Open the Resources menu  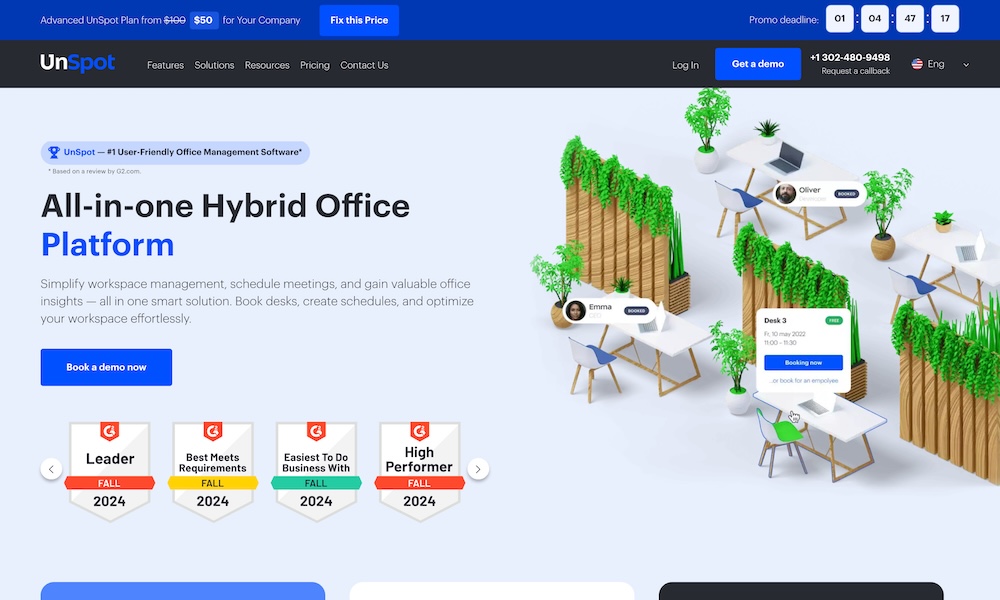pyautogui.click(x=267, y=65)
